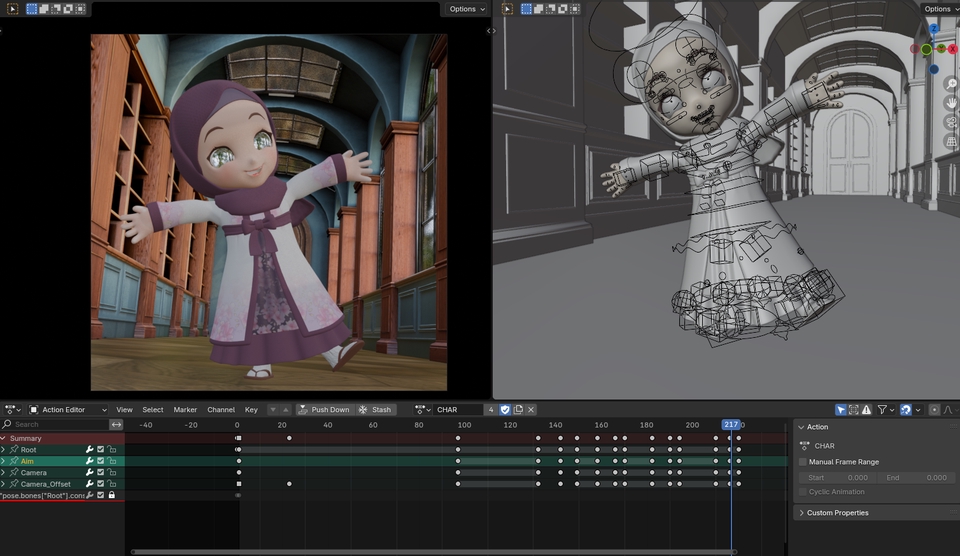Click the Stash button
Screen dimensions: 960x556
pos(376,410)
